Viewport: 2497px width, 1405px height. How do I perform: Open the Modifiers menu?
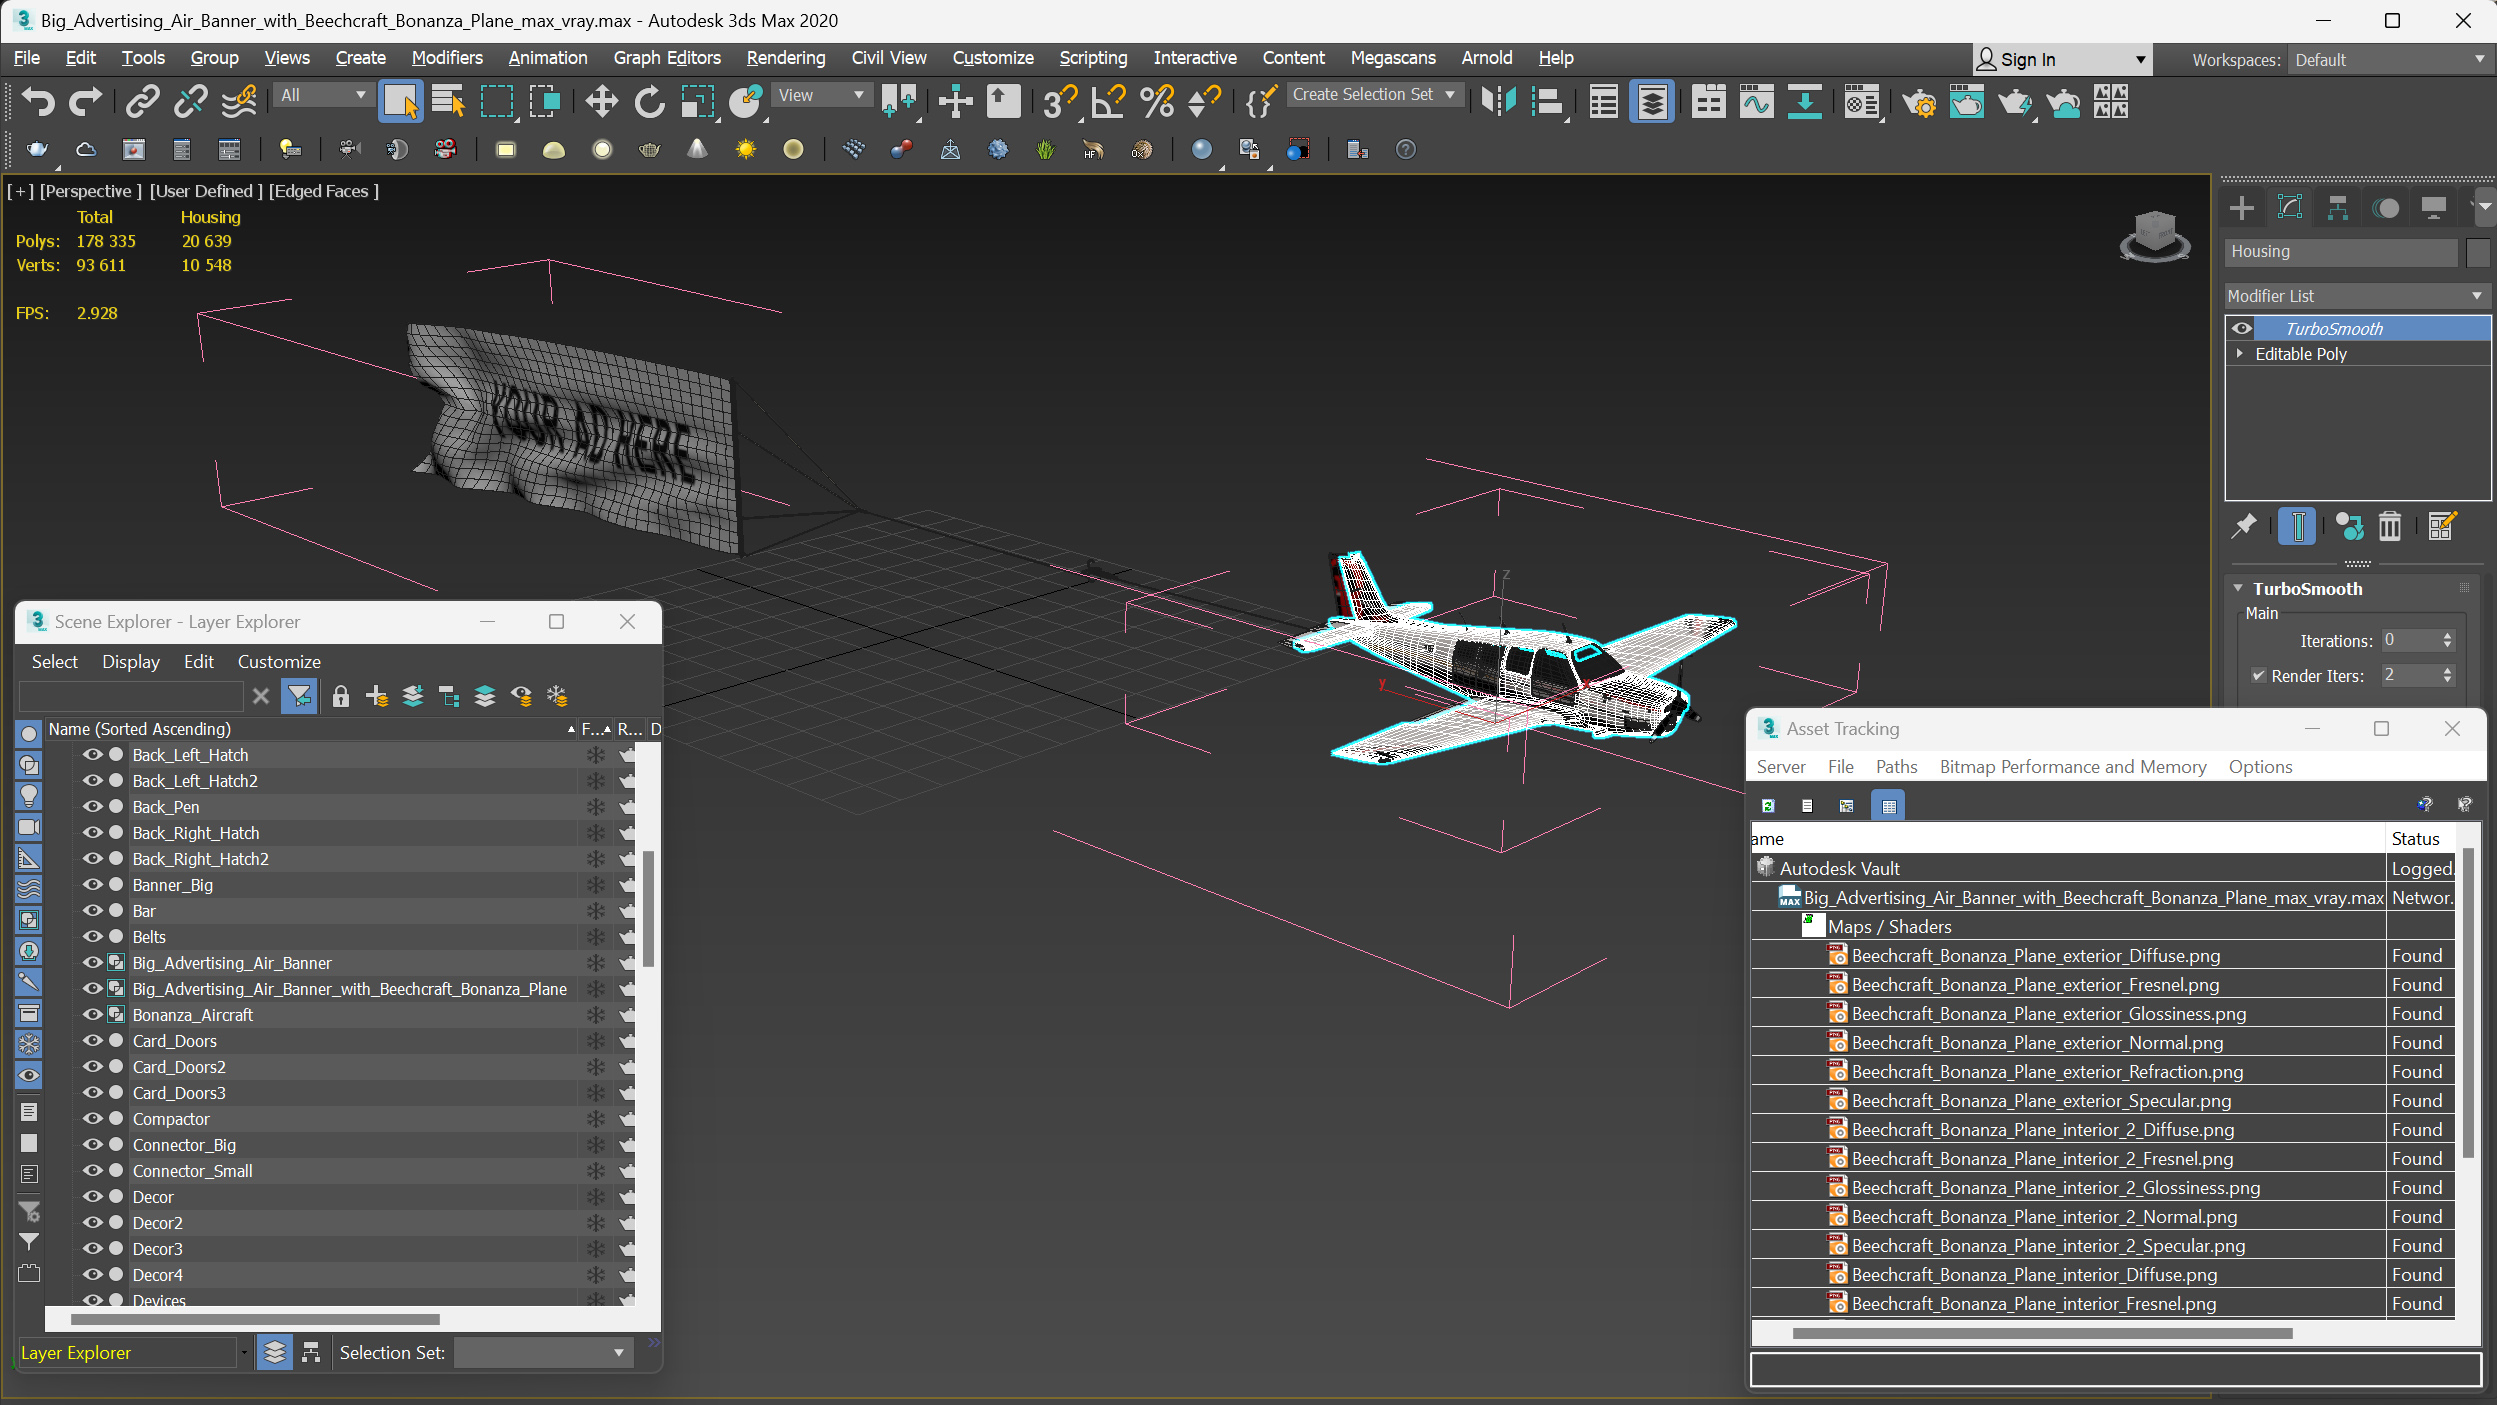(447, 58)
